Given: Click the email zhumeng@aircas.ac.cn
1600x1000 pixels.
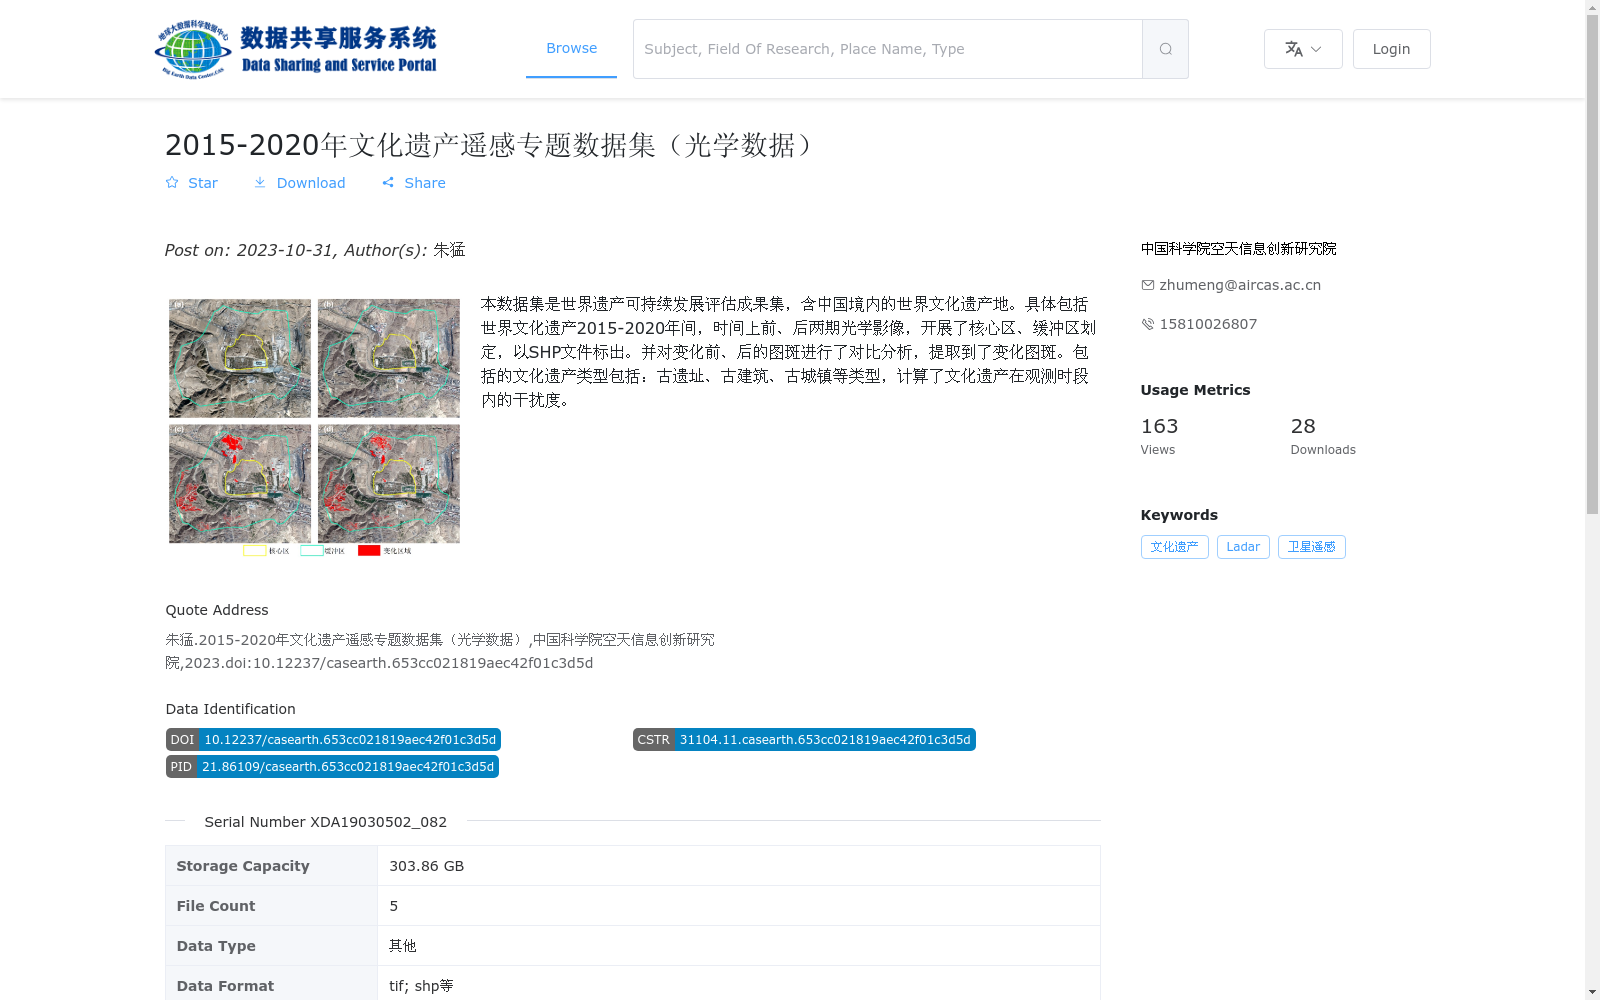Looking at the screenshot, I should pyautogui.click(x=1240, y=285).
